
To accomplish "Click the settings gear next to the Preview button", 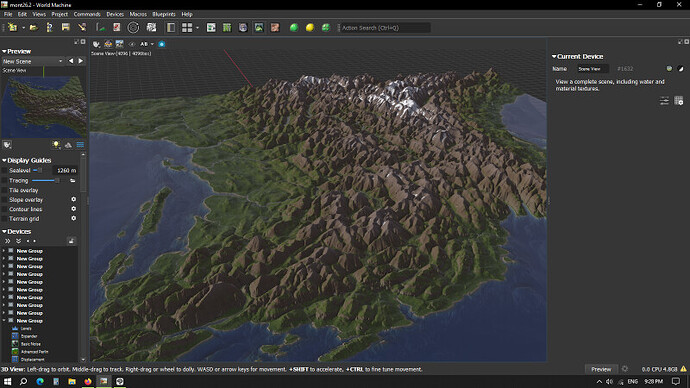I will tap(624, 369).
